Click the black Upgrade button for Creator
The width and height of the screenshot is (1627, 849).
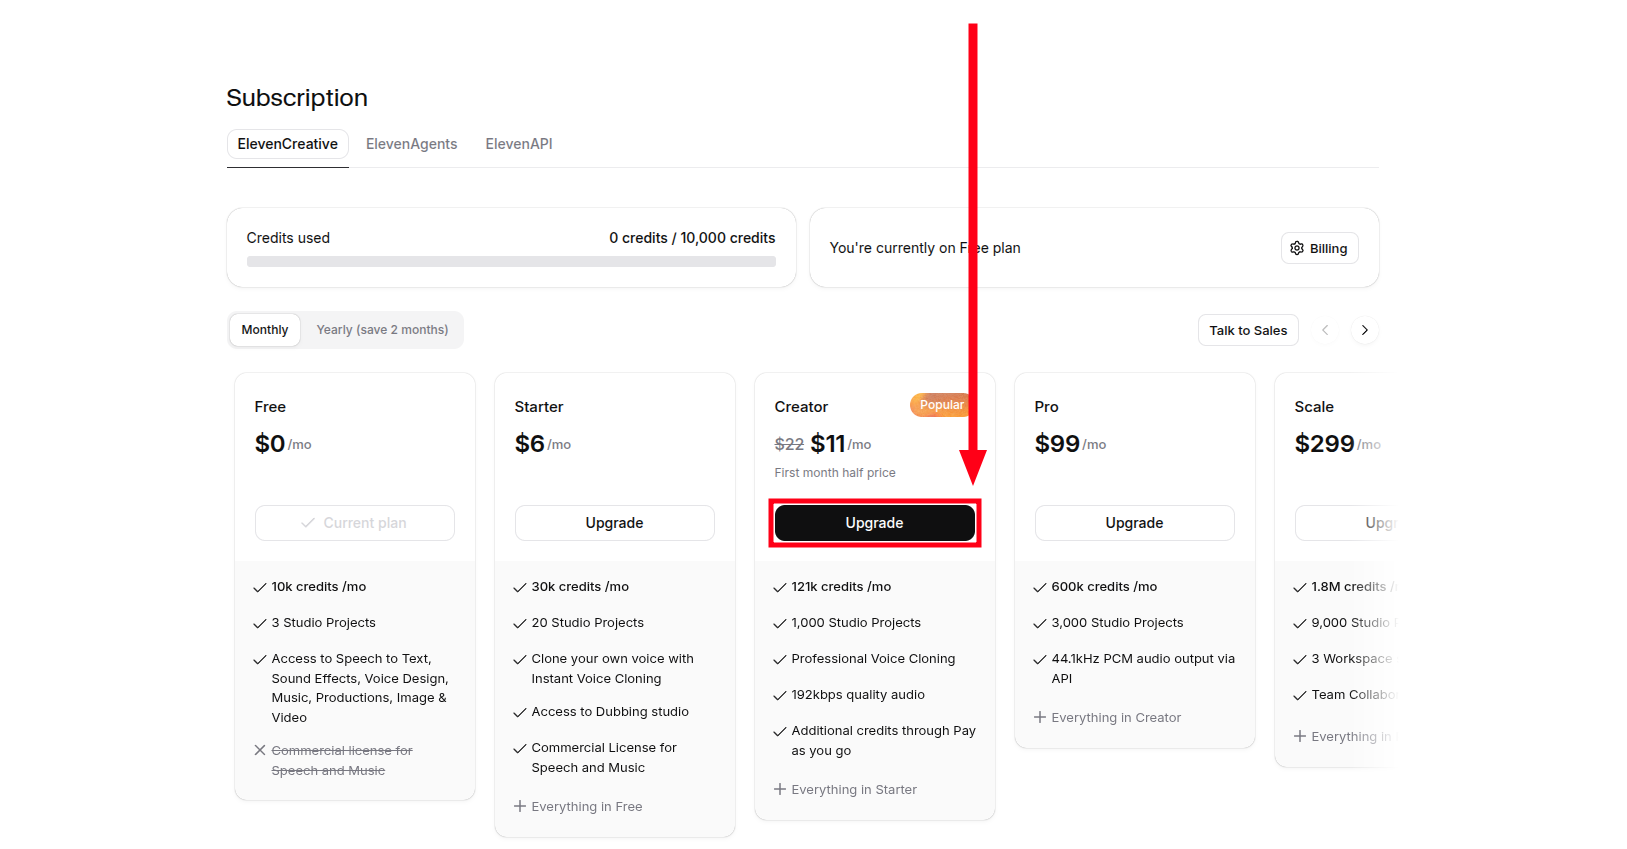pos(875,523)
